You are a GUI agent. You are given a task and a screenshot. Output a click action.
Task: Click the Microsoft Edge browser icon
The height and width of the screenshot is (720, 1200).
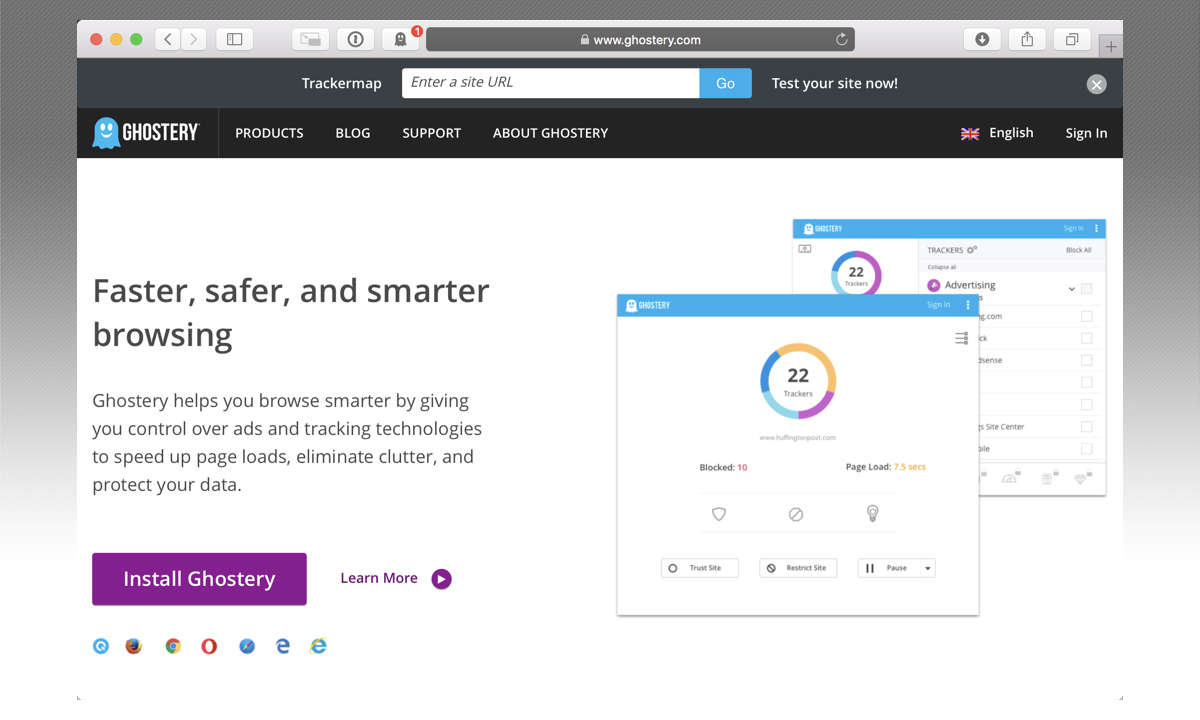[283, 646]
